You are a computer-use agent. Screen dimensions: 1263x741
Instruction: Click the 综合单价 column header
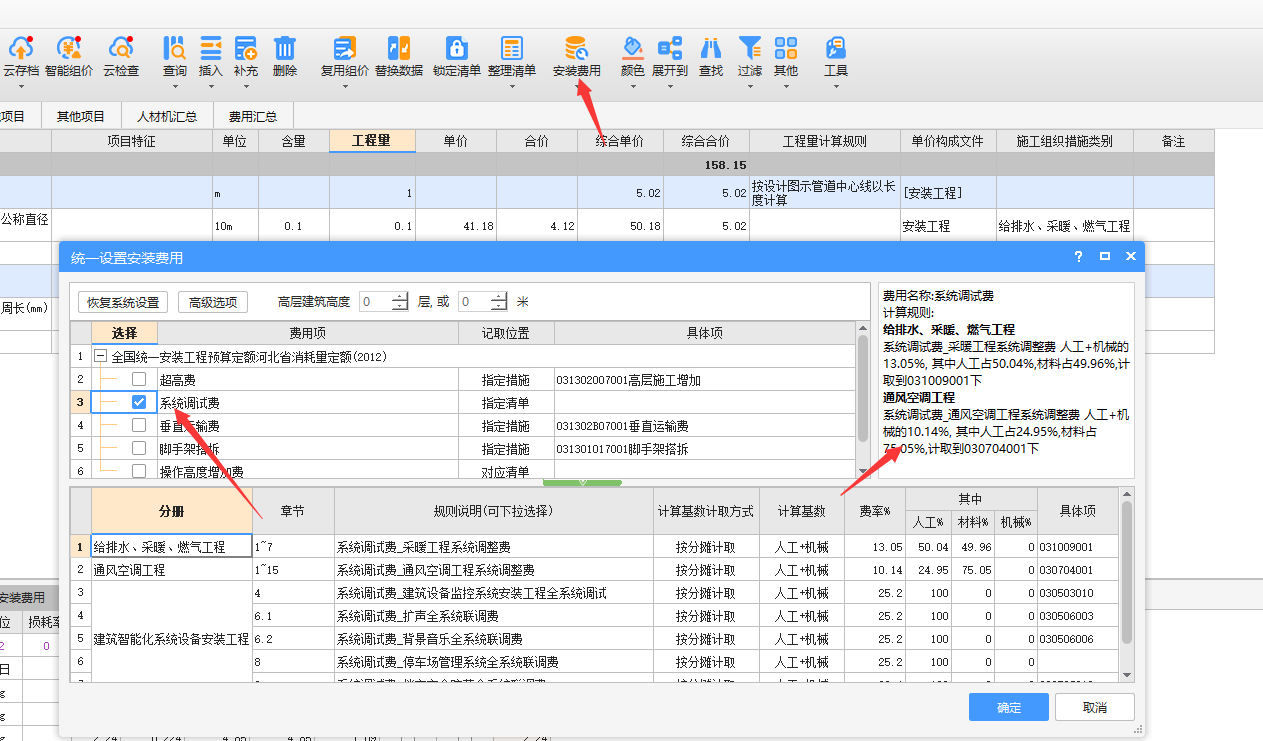click(x=620, y=141)
